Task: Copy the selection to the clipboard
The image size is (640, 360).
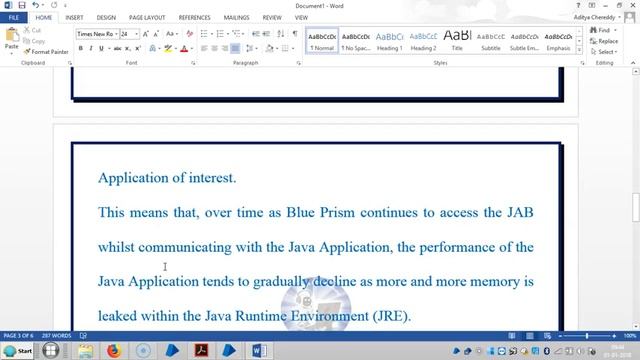Action: (x=34, y=41)
